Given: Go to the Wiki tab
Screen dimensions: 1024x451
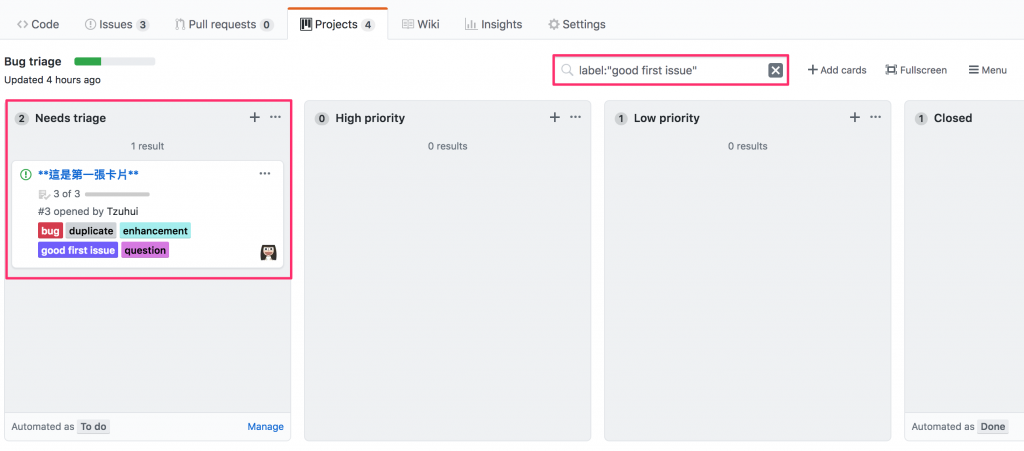Looking at the screenshot, I should pos(421,24).
